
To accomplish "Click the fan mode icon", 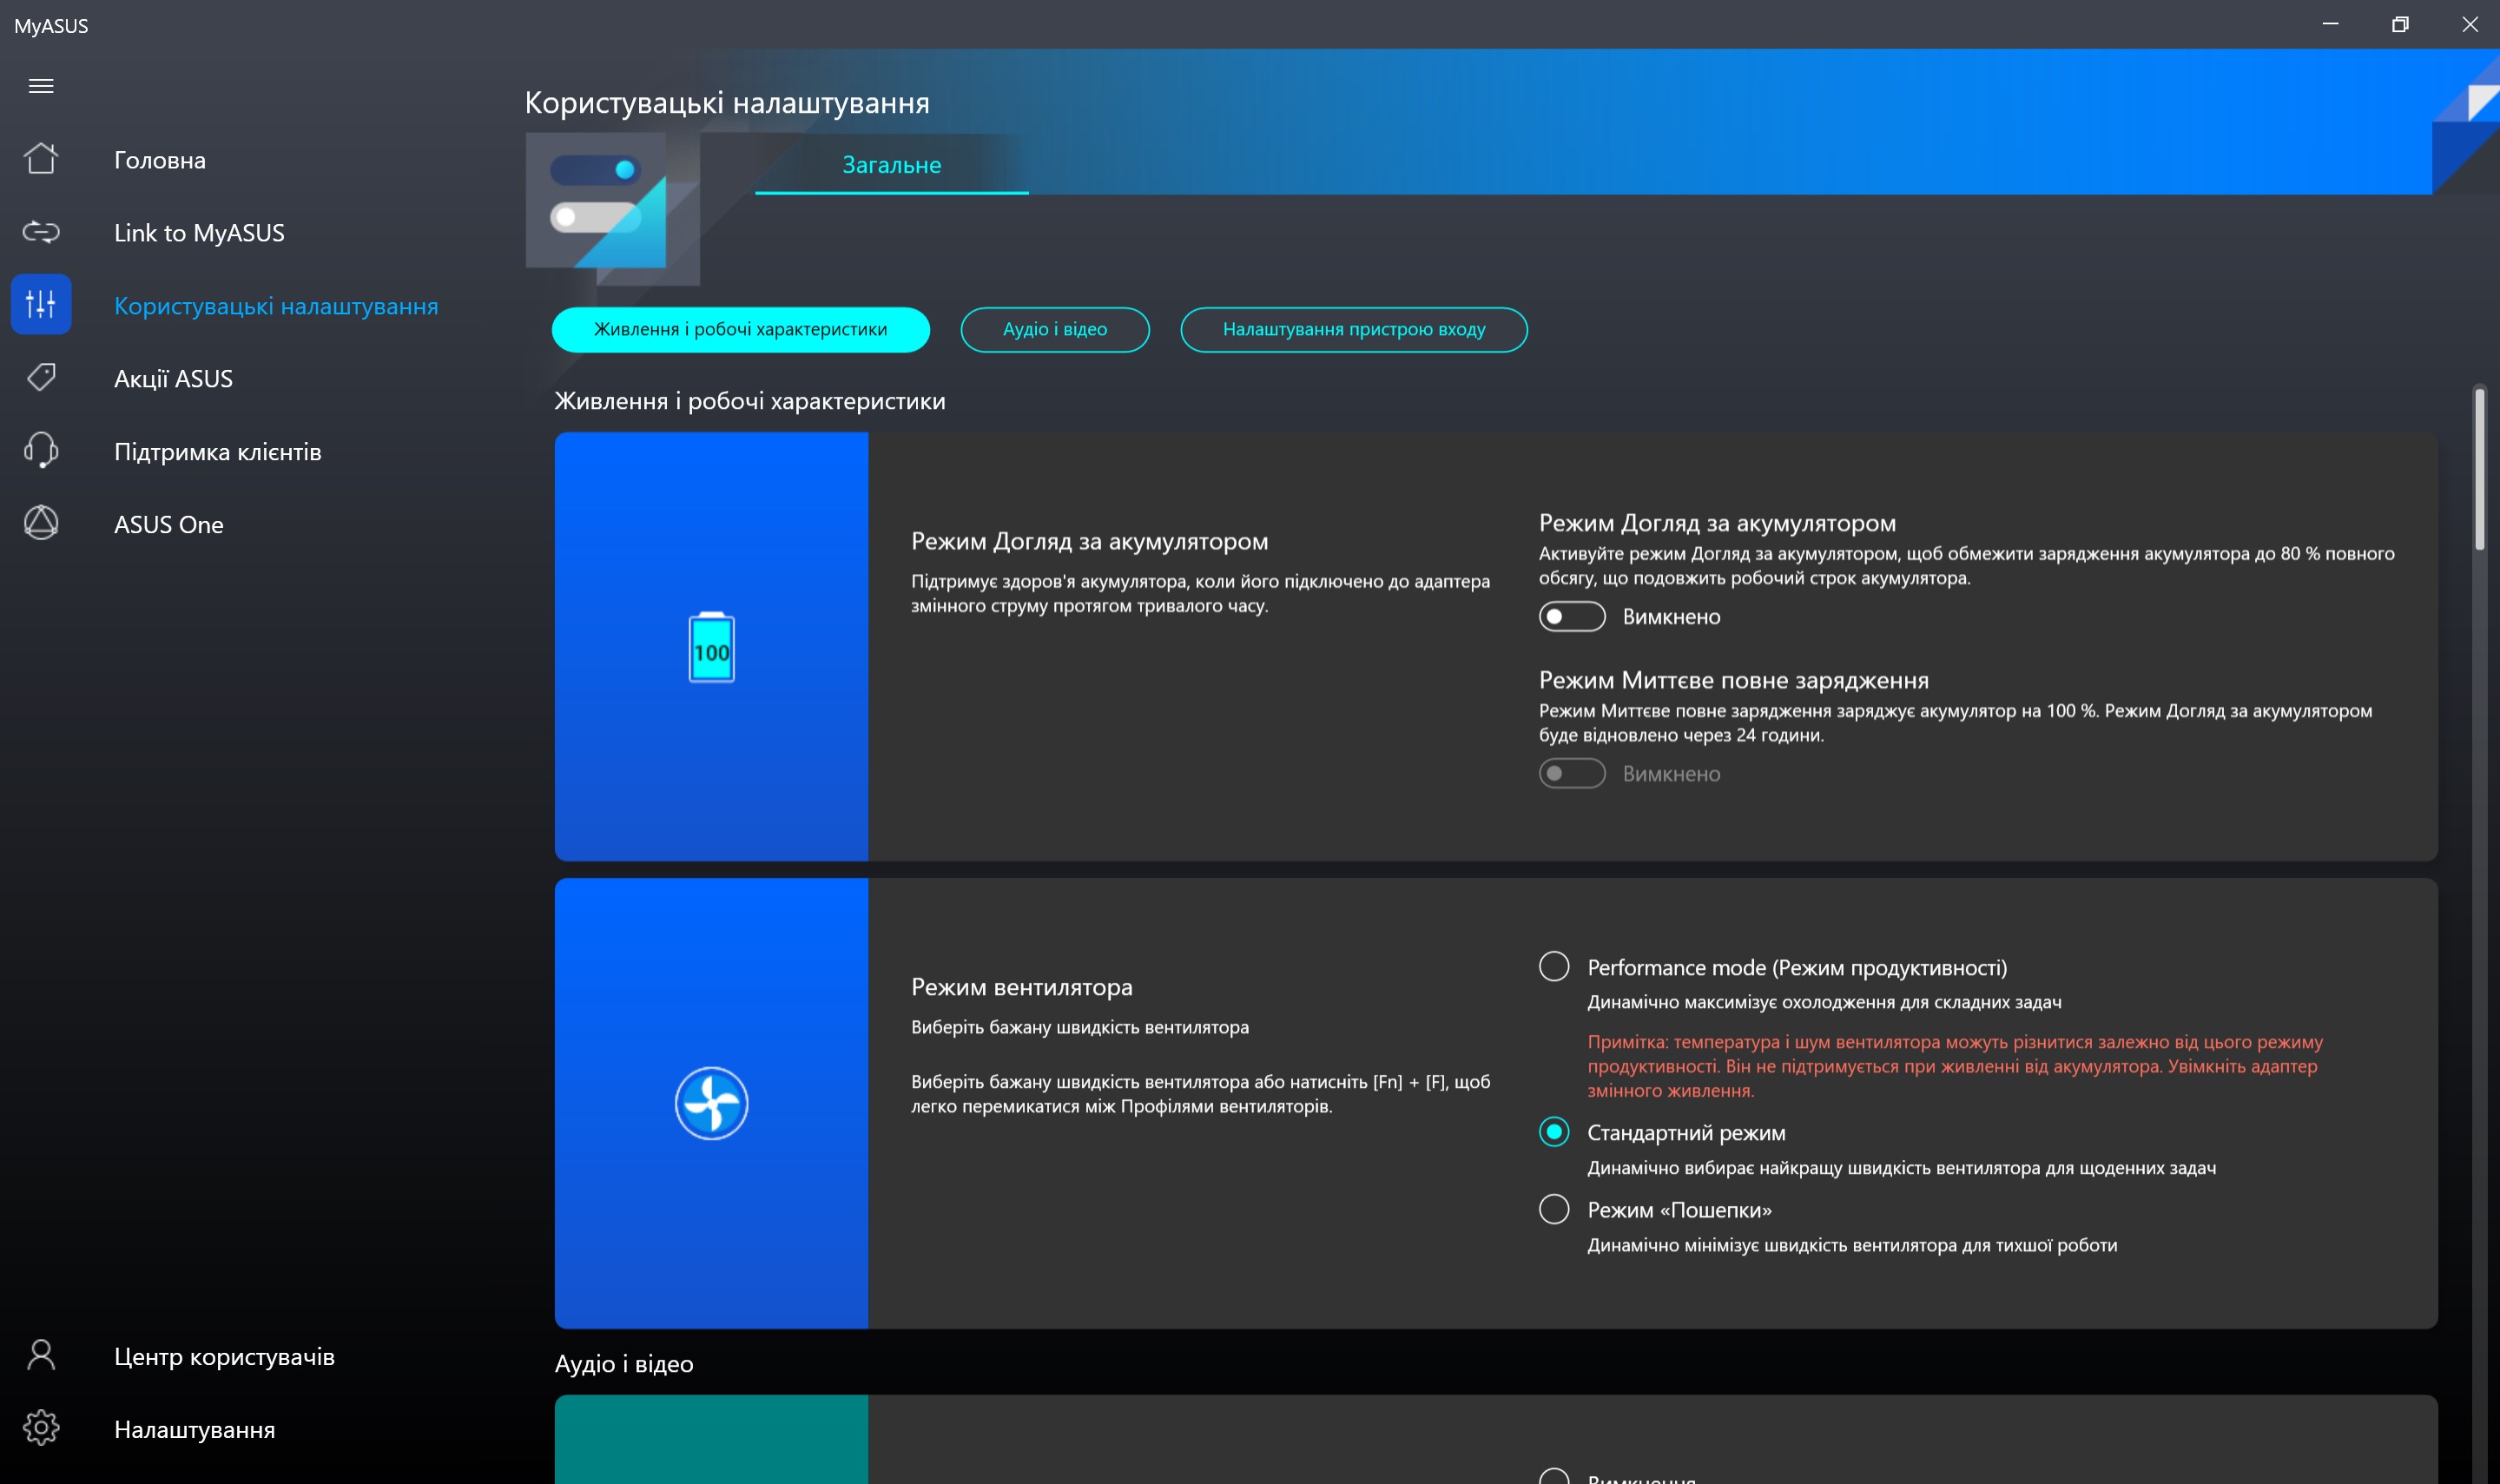I will [x=711, y=1103].
